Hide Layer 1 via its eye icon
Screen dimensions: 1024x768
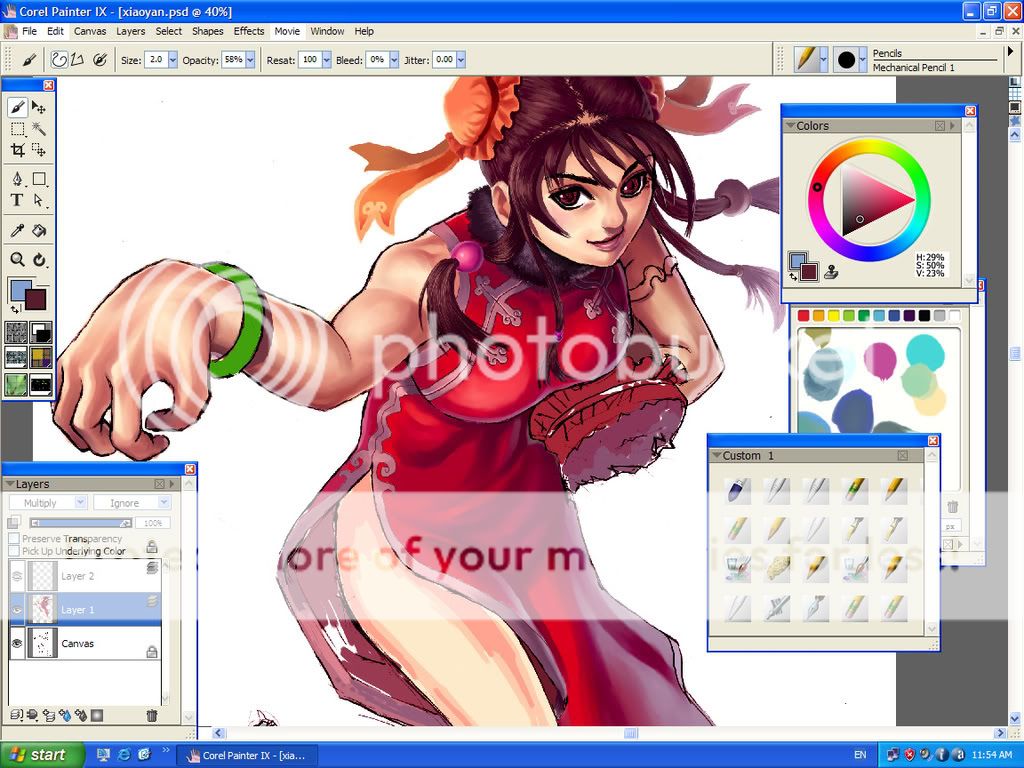coord(17,610)
